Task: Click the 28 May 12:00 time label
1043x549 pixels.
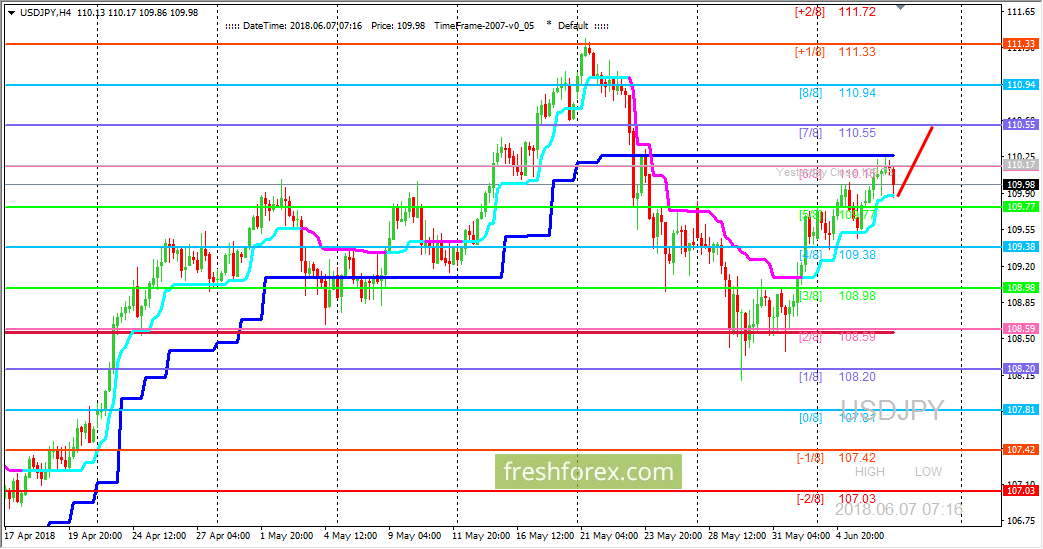Action: (x=737, y=536)
